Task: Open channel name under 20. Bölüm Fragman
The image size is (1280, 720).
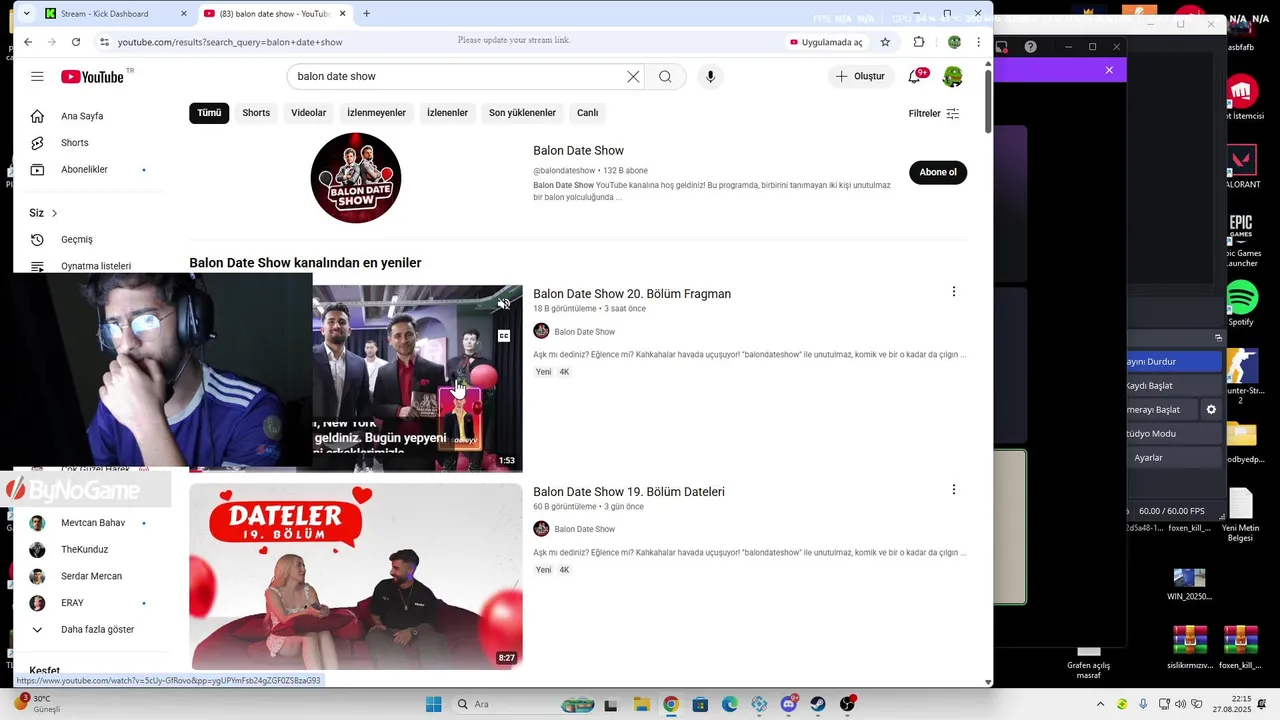Action: [x=584, y=332]
